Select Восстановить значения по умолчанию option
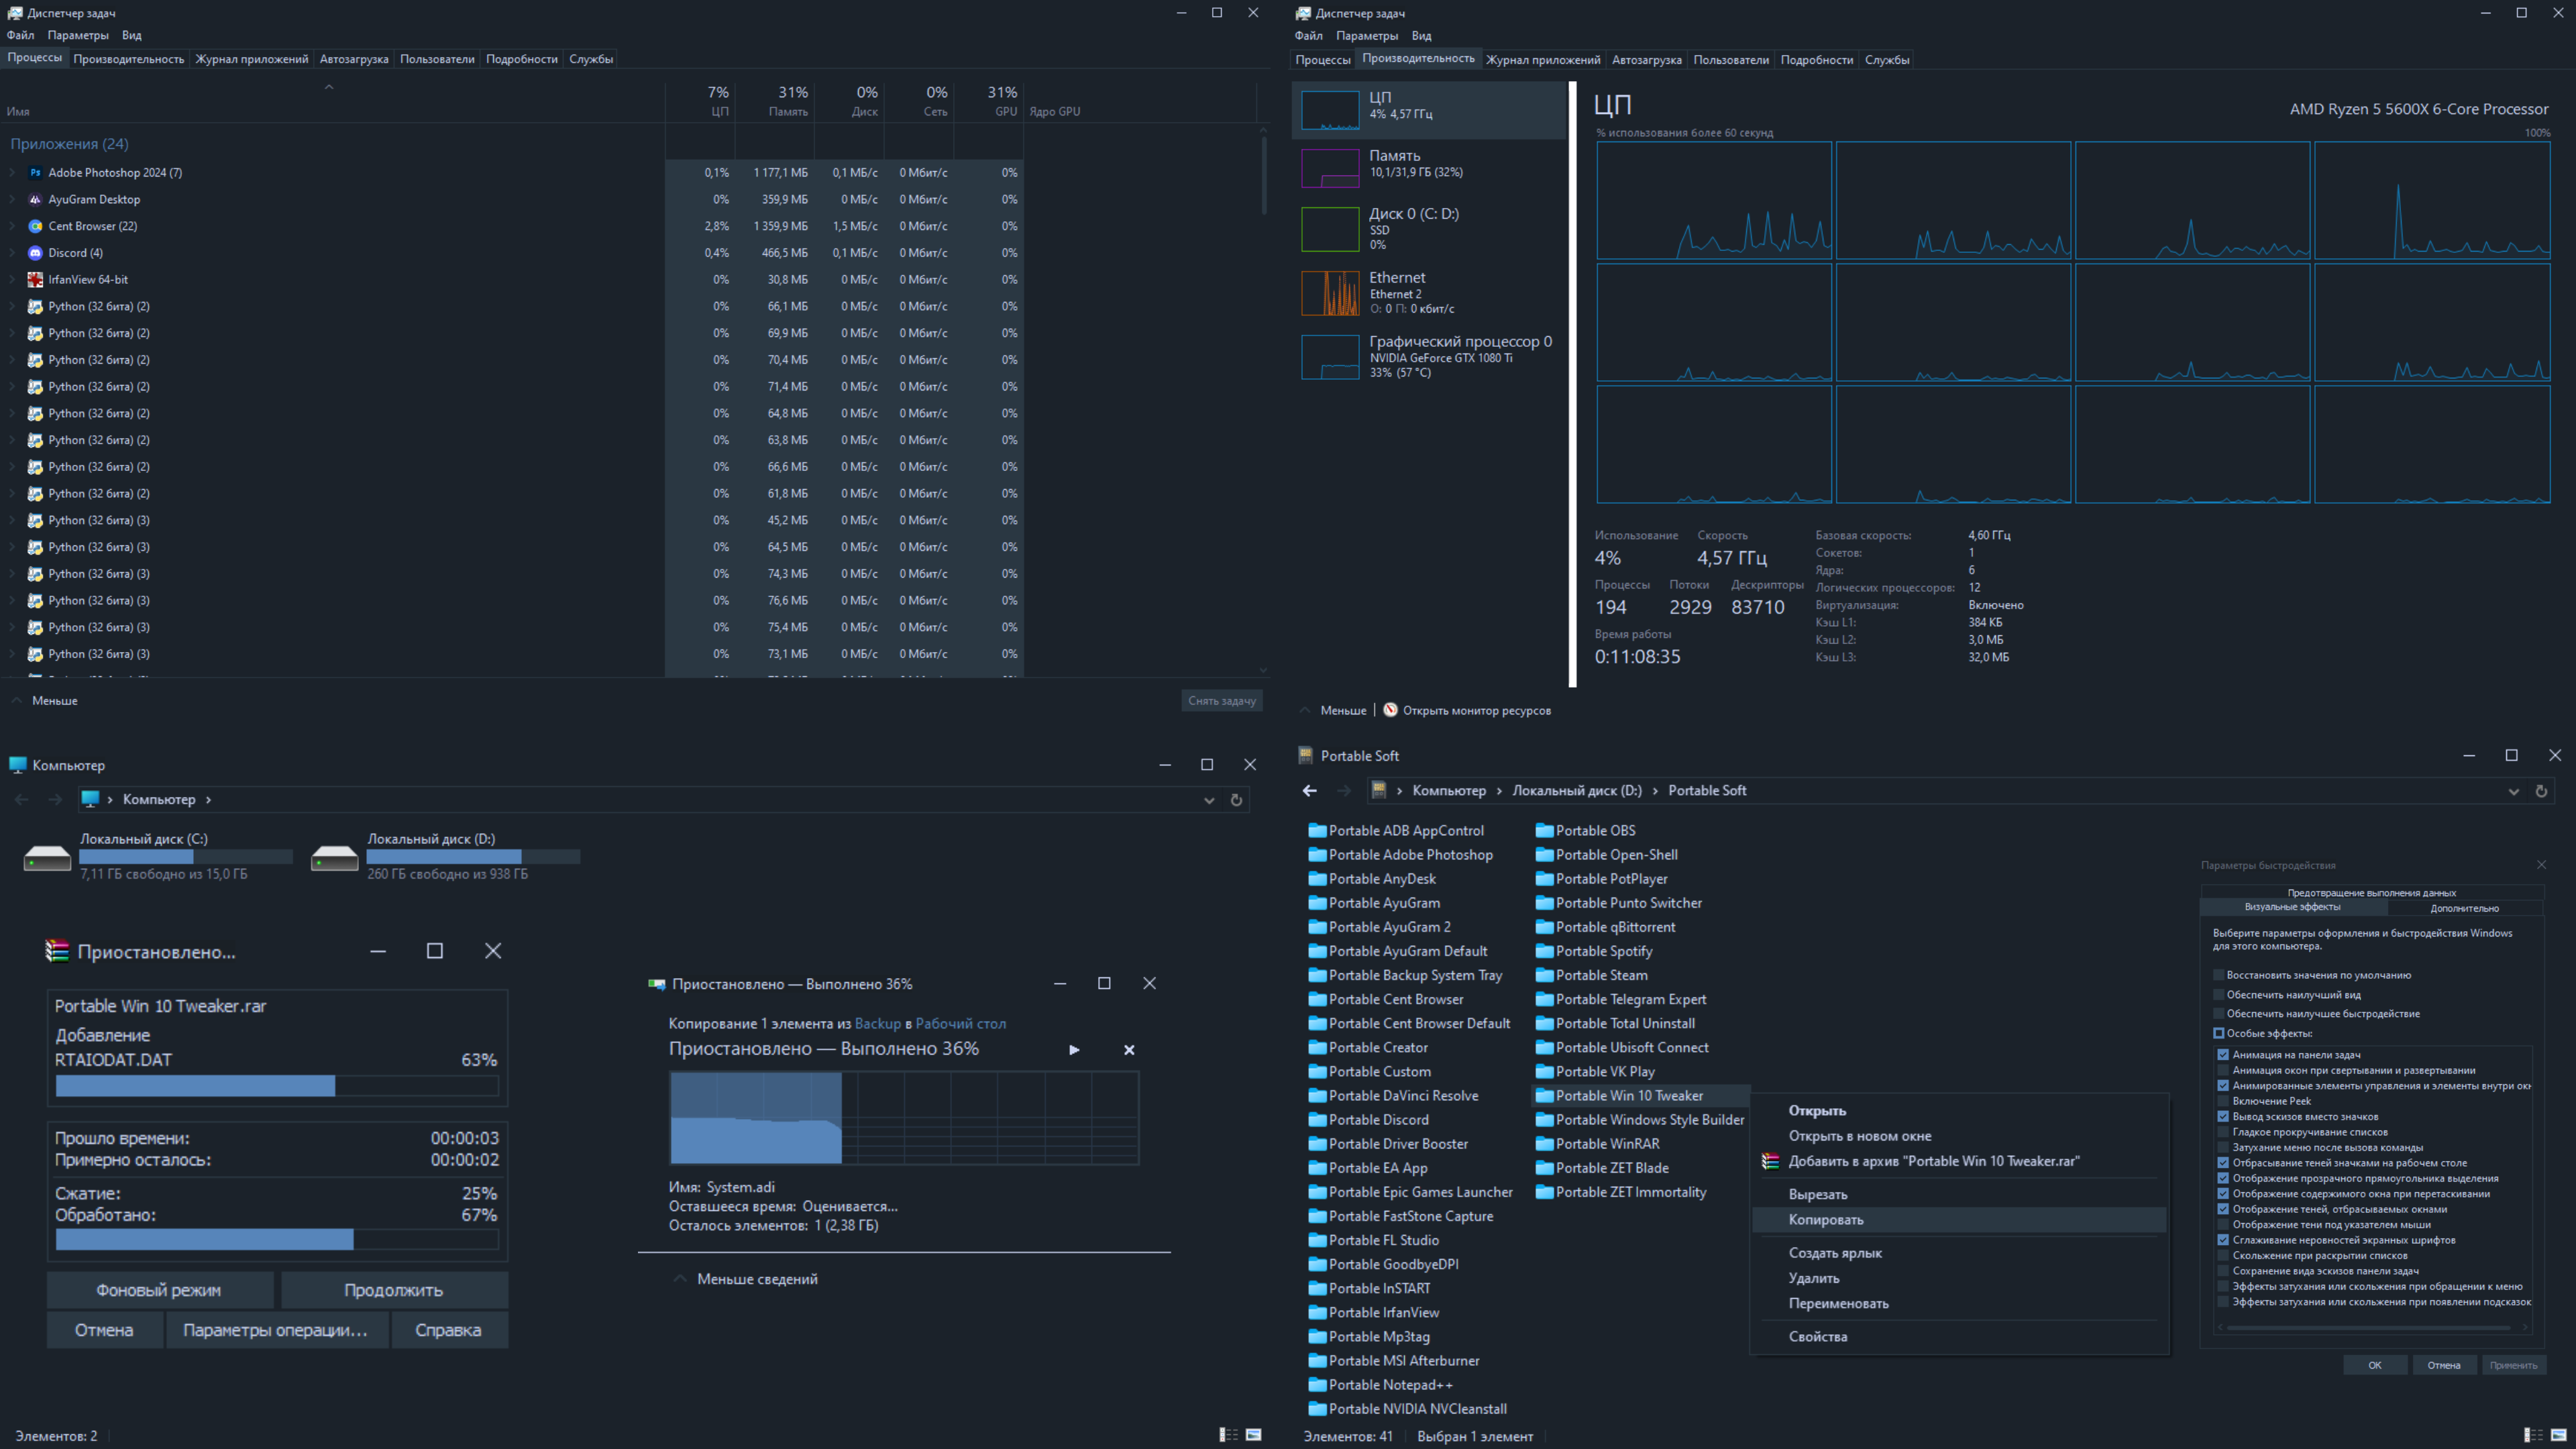This screenshot has width=2576, height=1449. click(2218, 975)
